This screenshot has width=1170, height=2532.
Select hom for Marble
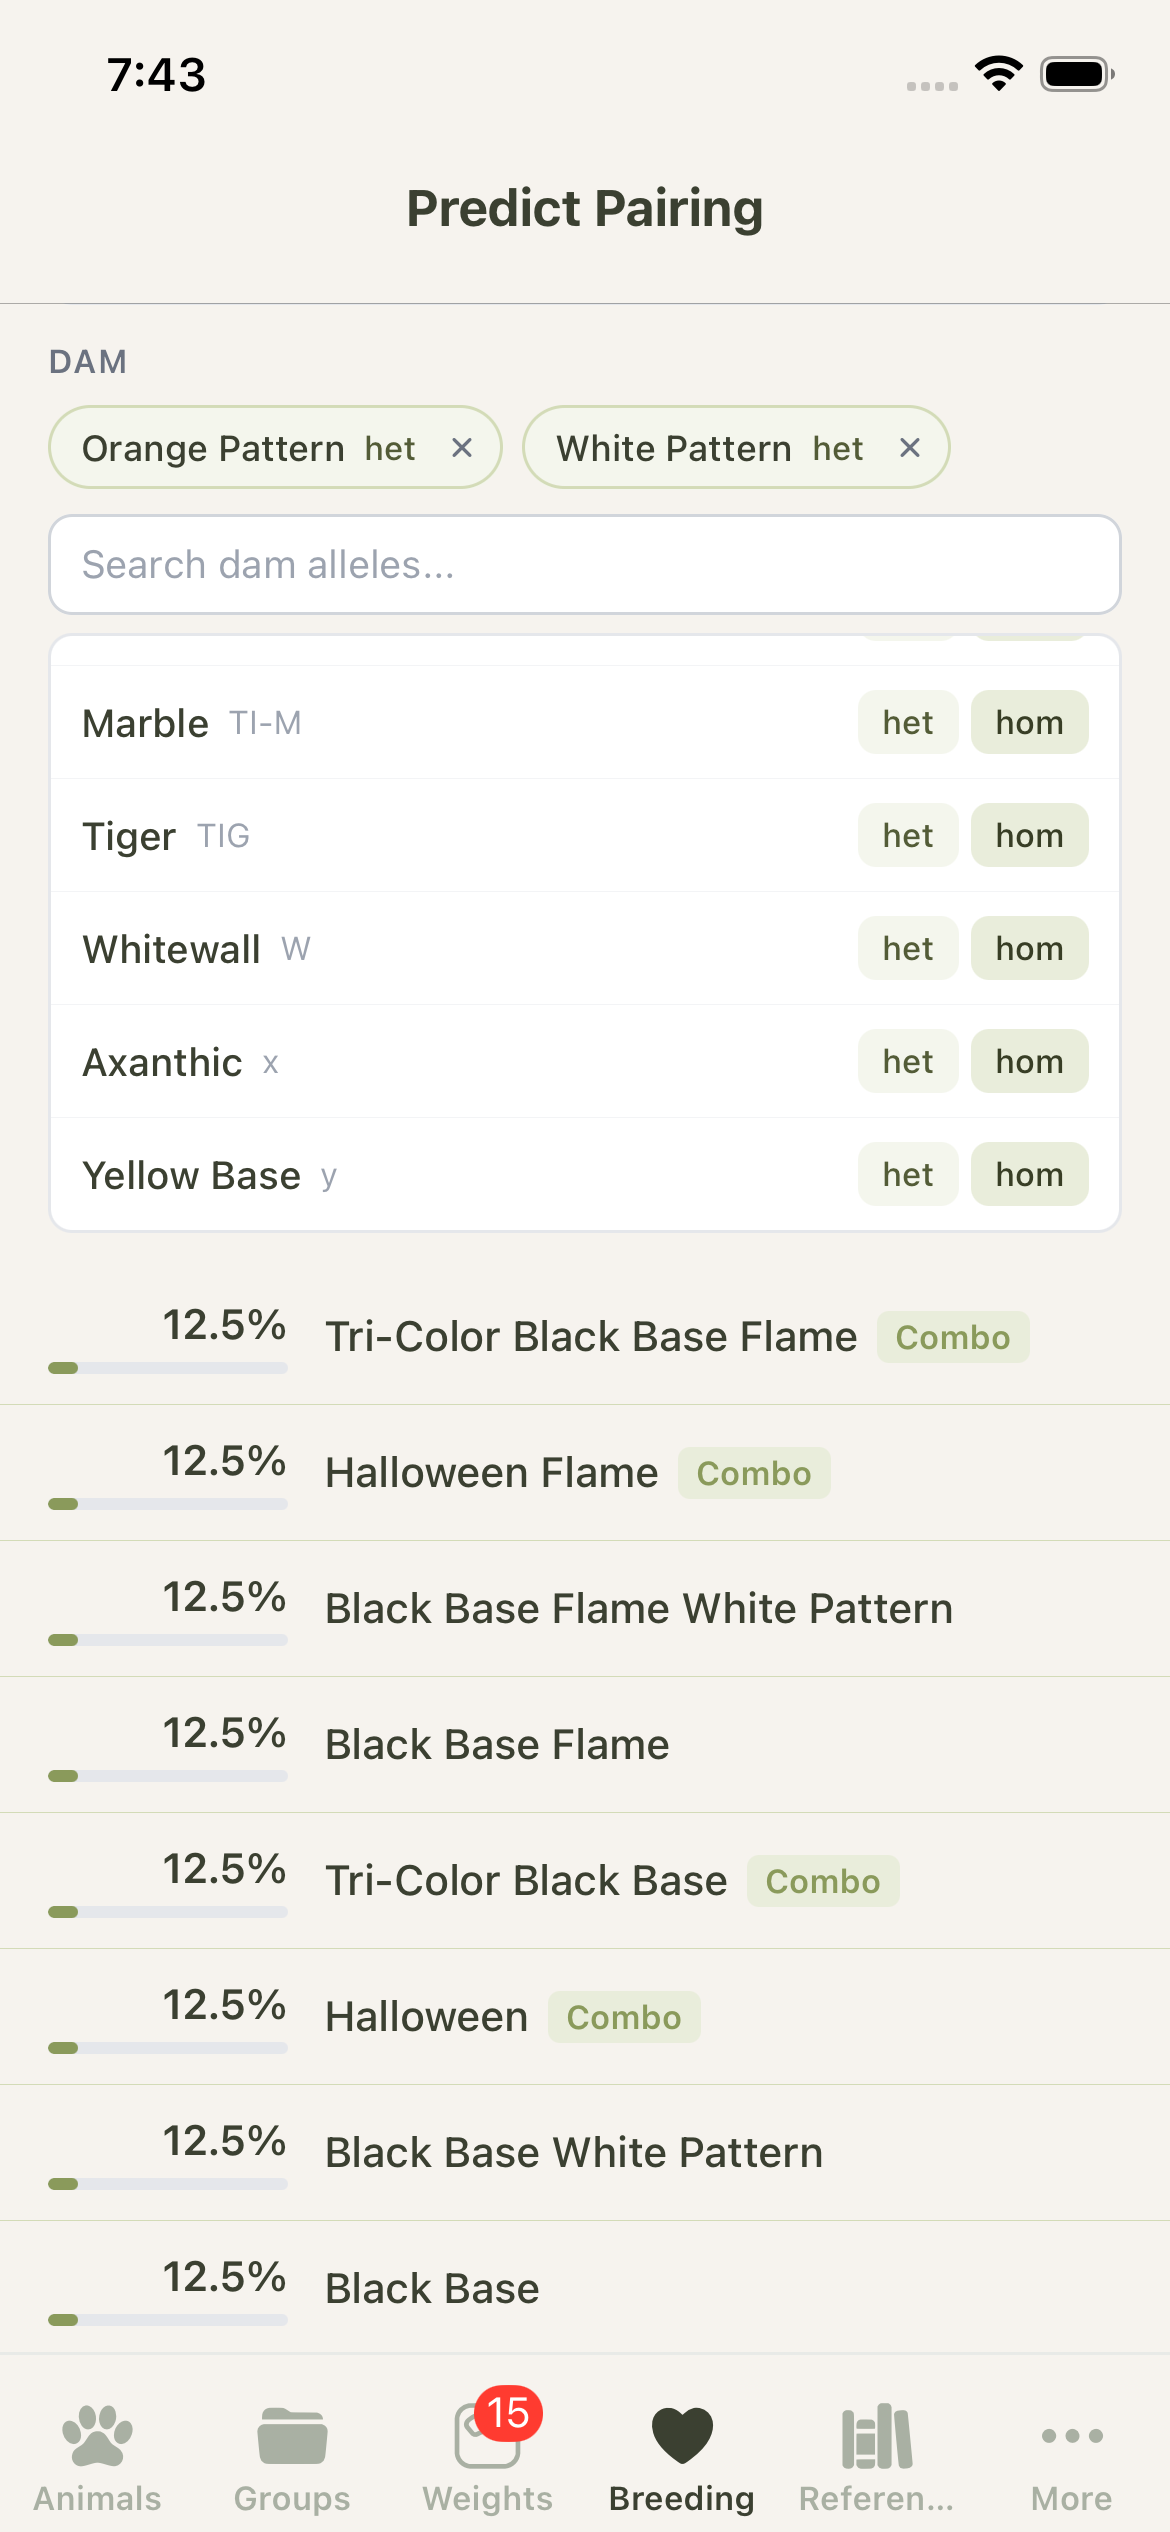coord(1029,722)
